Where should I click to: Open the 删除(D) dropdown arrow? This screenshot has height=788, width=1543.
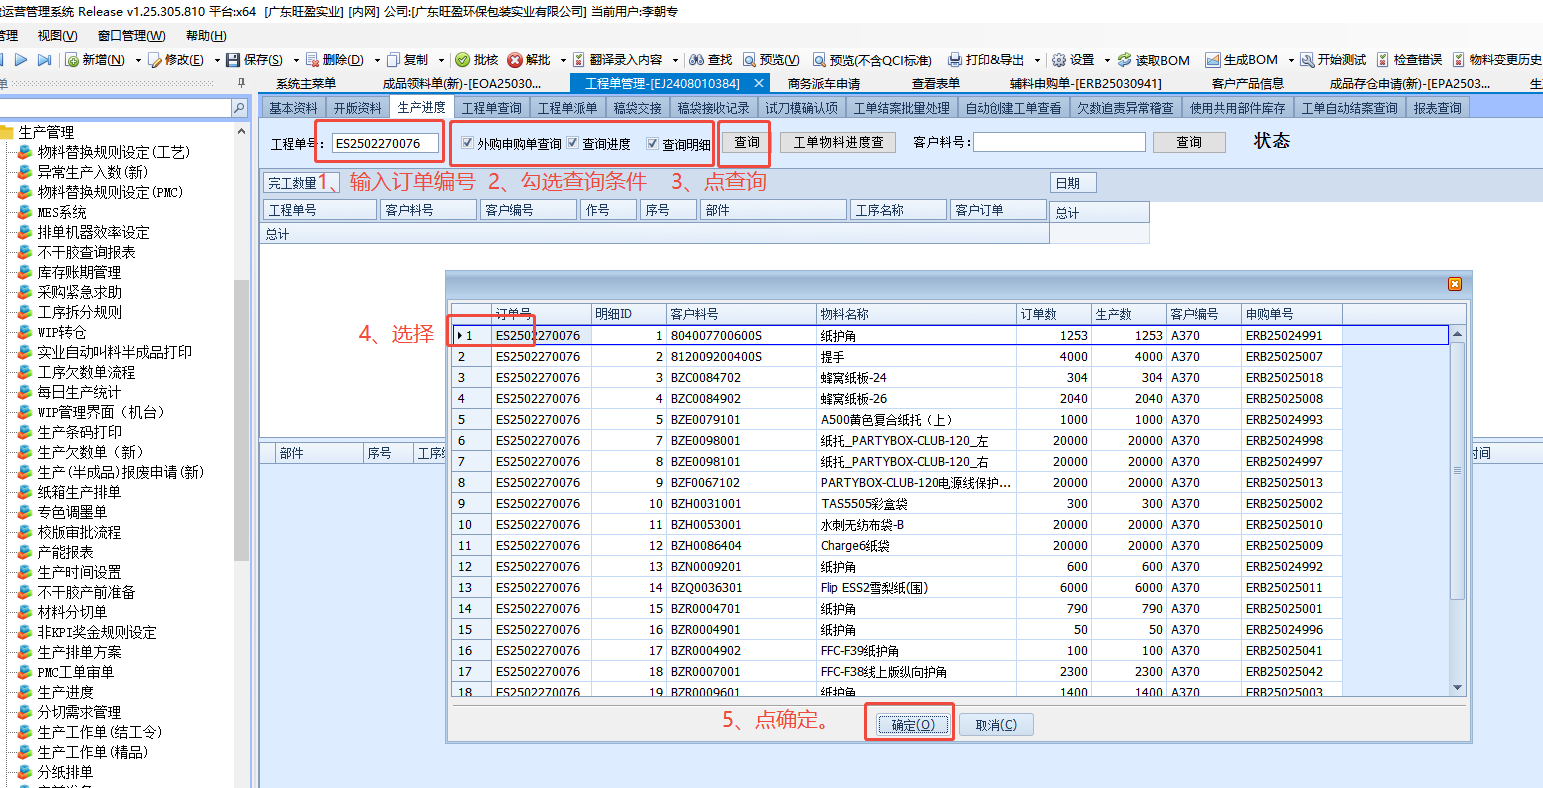pyautogui.click(x=377, y=61)
